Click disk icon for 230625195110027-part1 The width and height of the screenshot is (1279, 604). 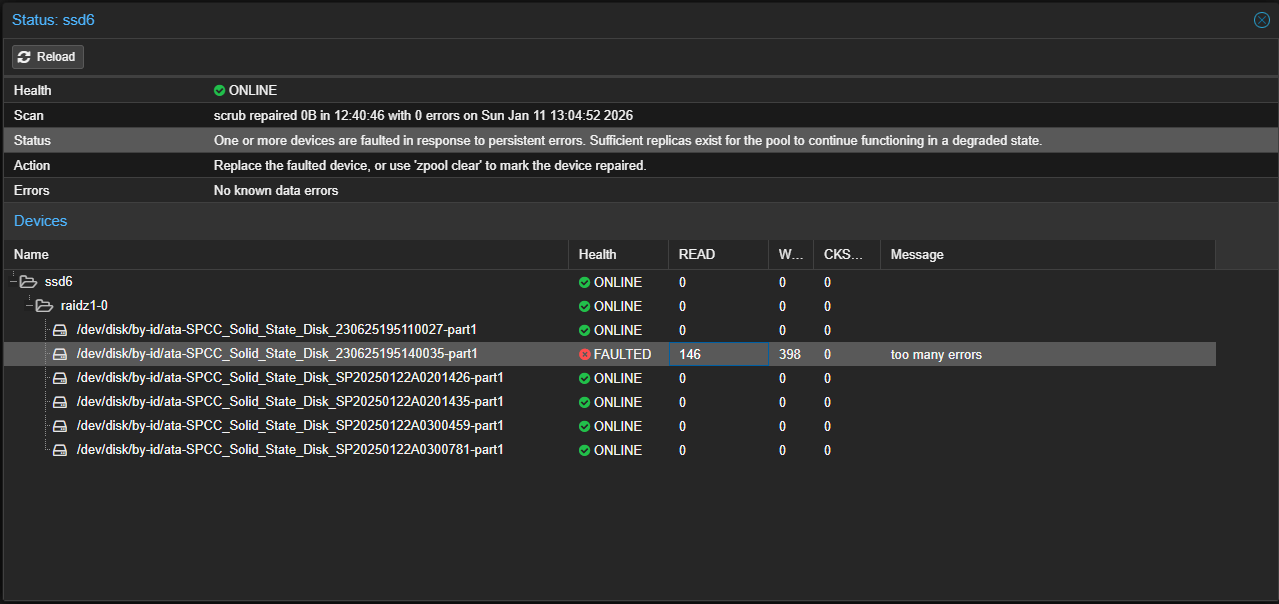(60, 330)
